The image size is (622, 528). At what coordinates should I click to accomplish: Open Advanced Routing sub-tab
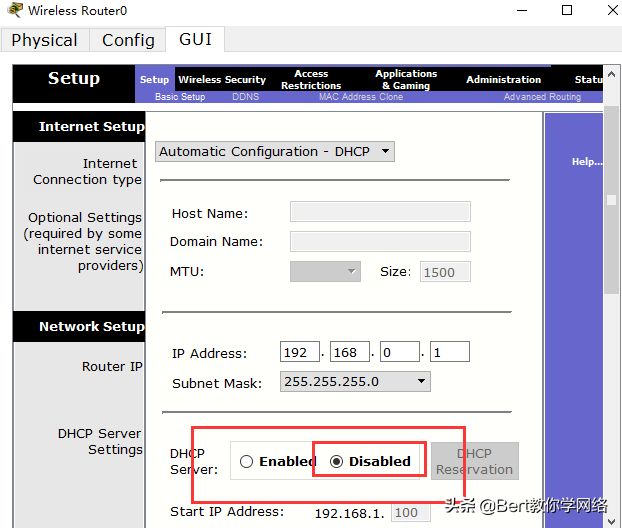click(x=542, y=97)
